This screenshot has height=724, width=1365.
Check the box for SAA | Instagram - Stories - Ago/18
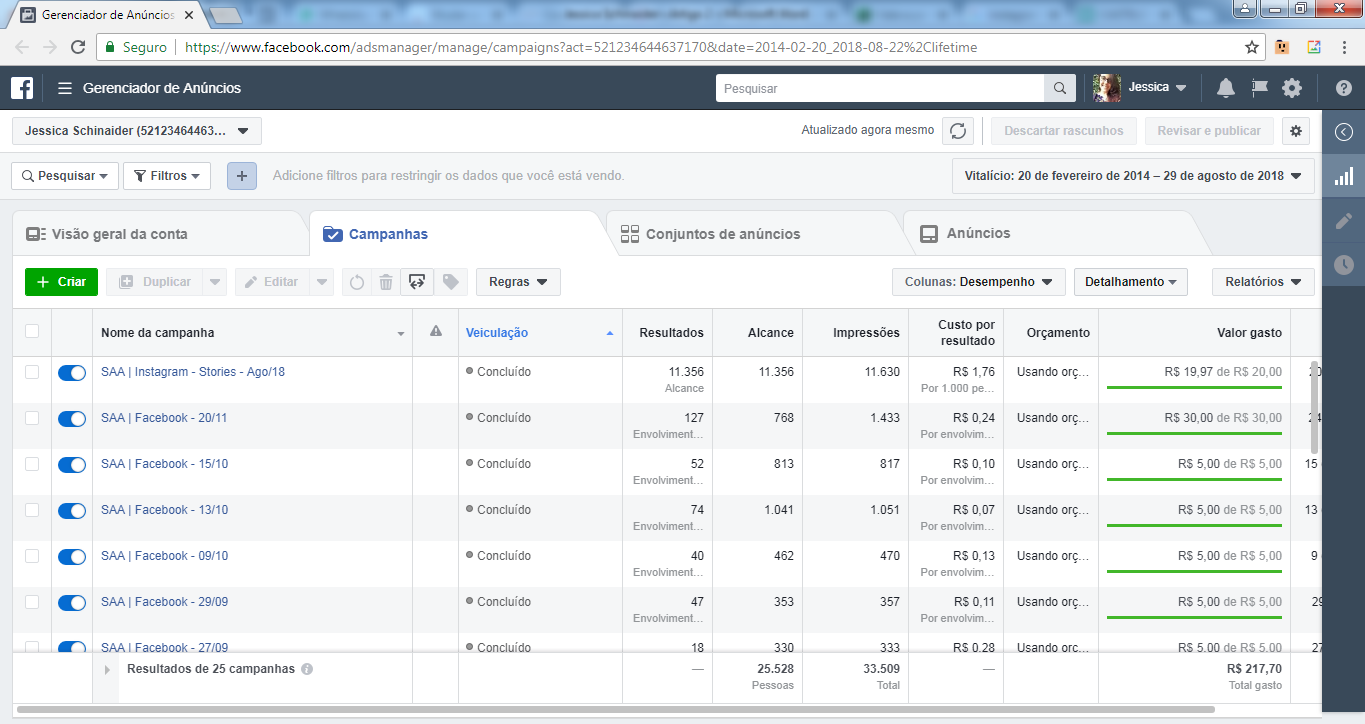pos(32,372)
